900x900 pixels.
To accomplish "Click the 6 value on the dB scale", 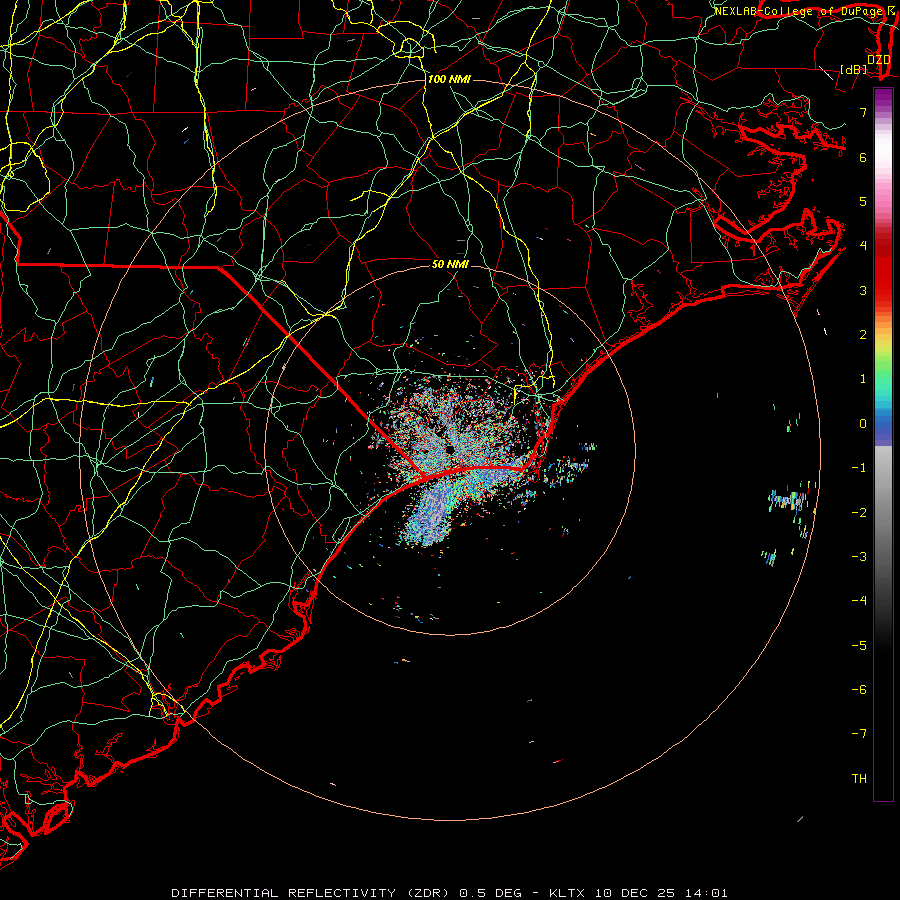I will pyautogui.click(x=863, y=157).
